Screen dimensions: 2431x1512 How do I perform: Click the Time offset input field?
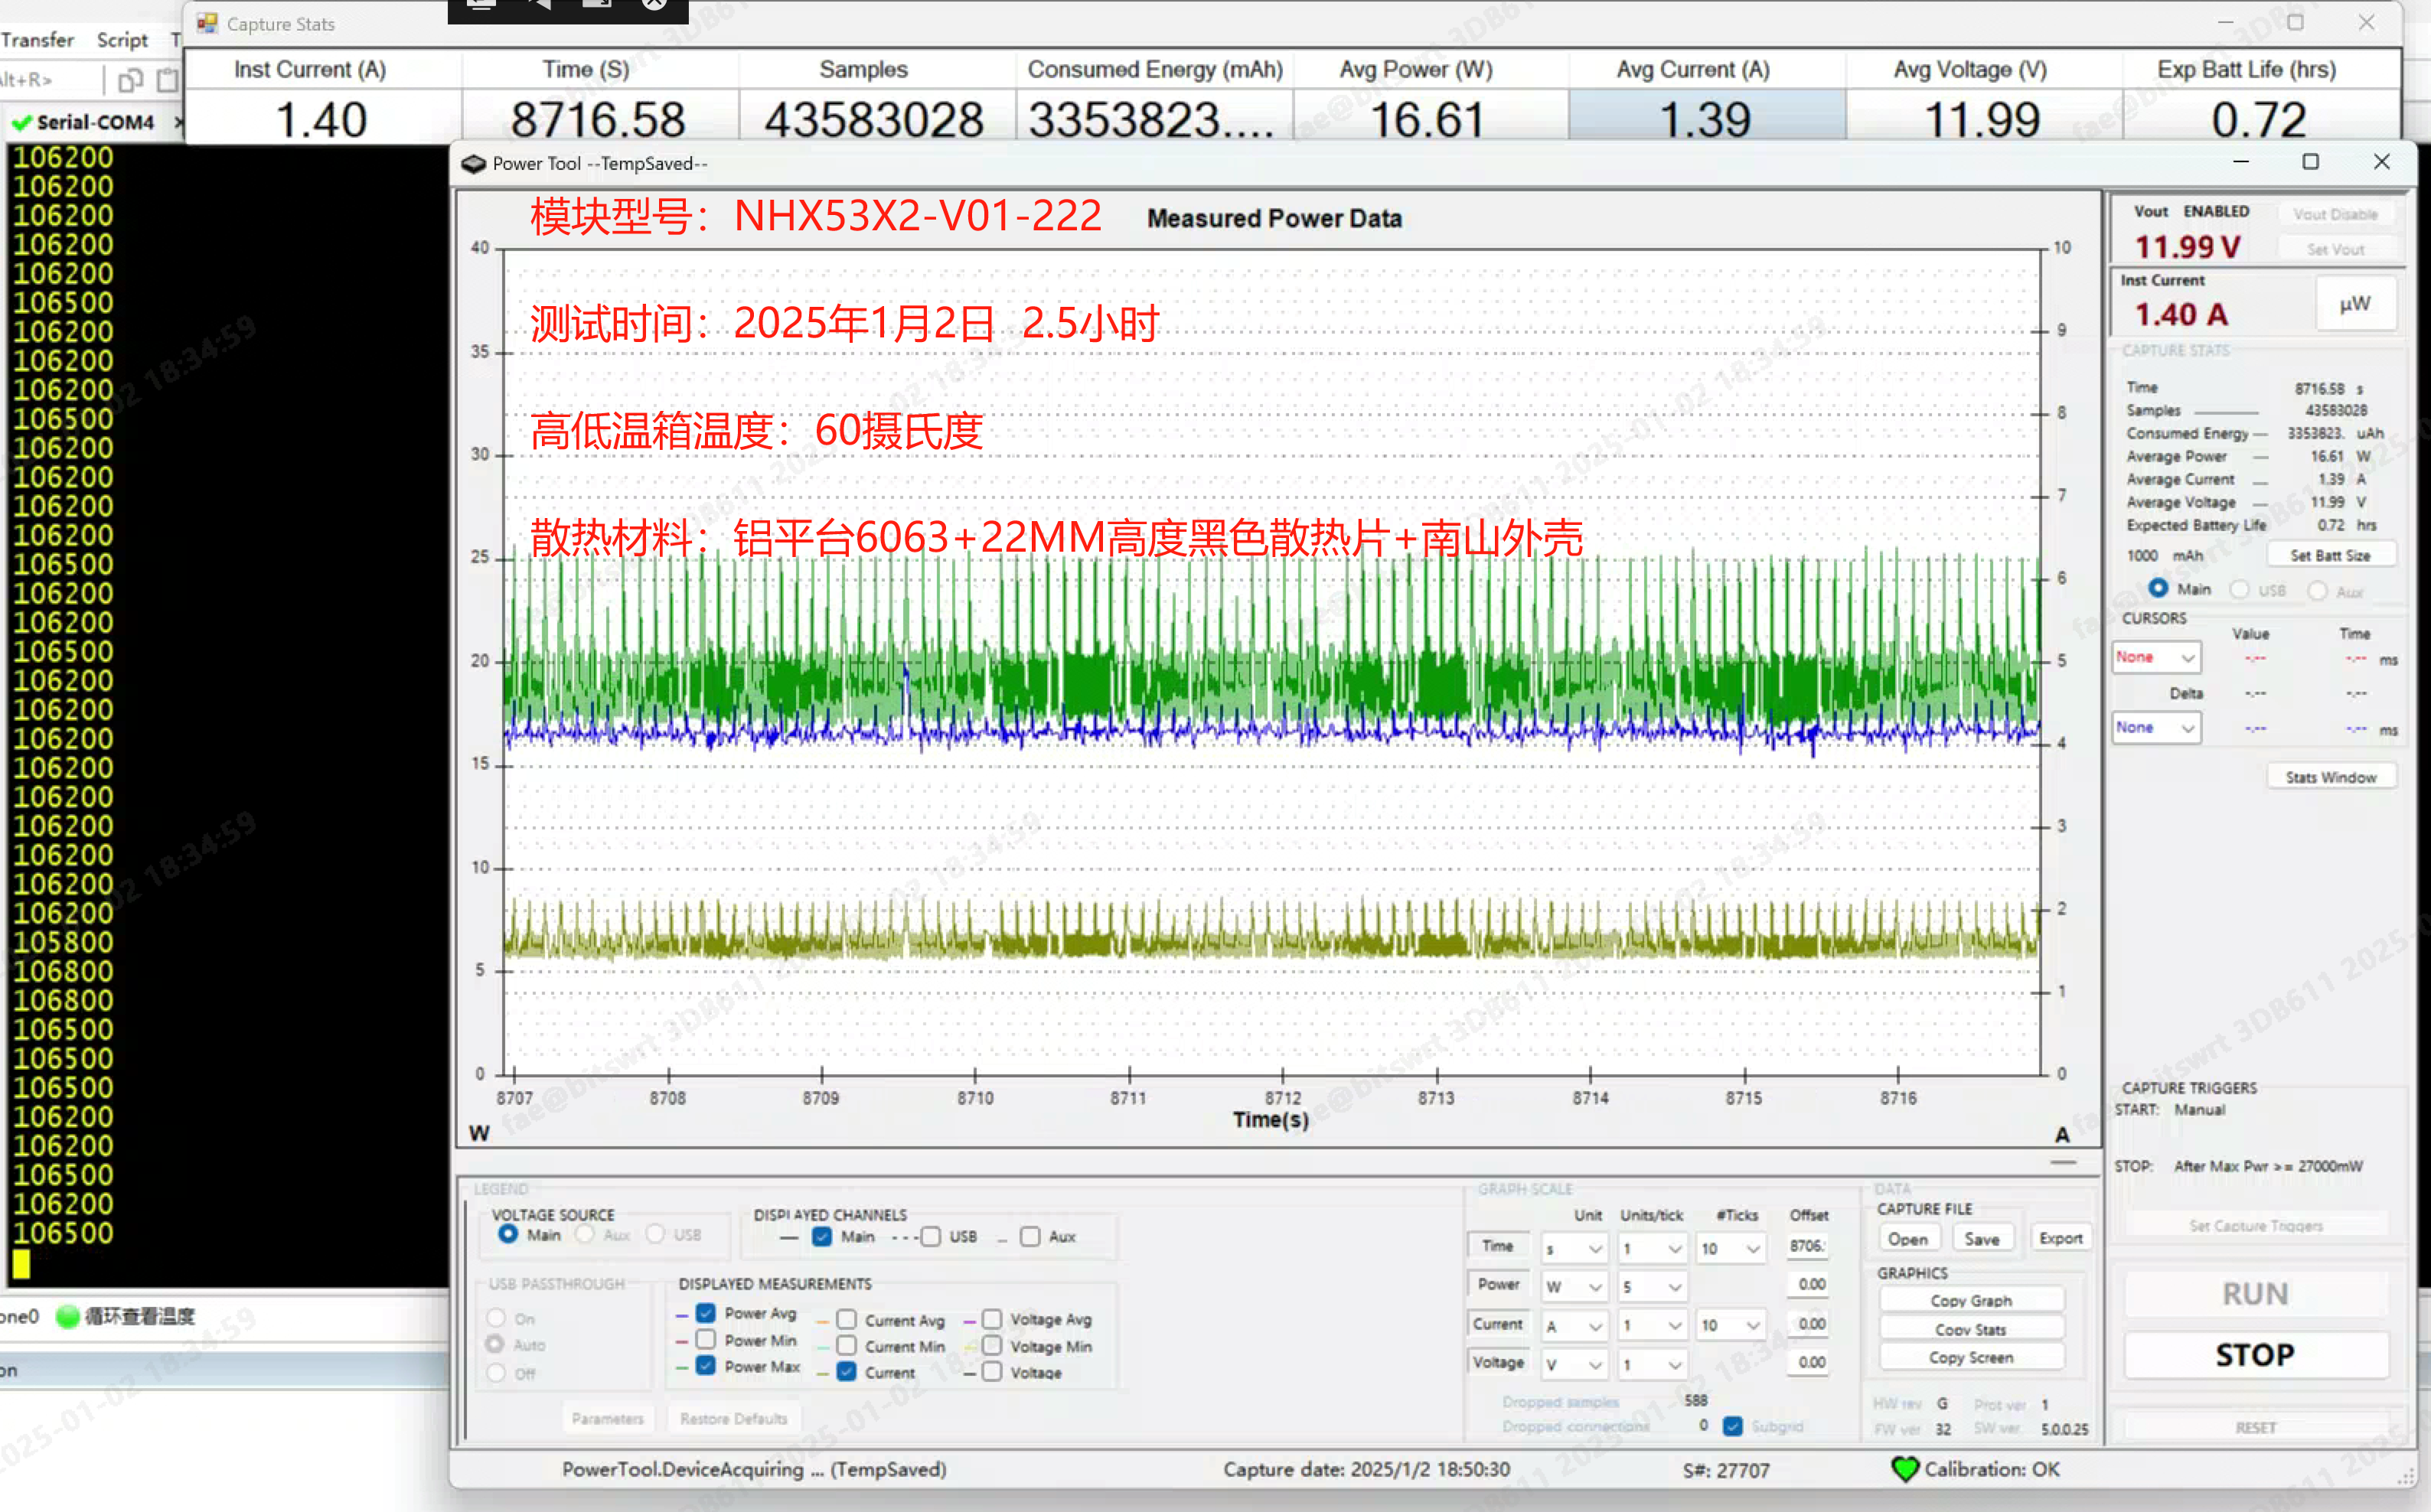(x=1807, y=1246)
